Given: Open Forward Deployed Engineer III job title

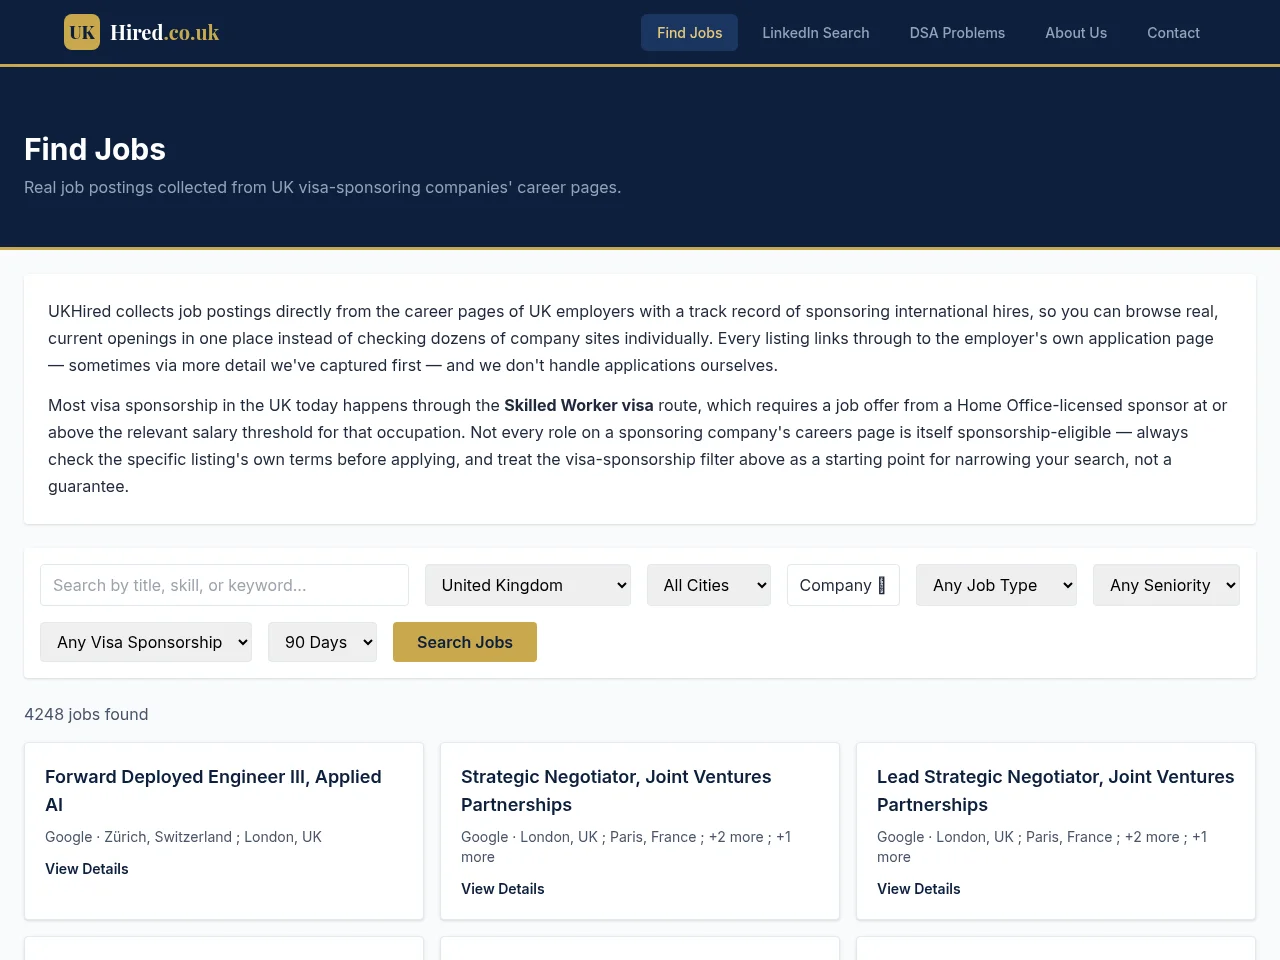Looking at the screenshot, I should (x=213, y=790).
